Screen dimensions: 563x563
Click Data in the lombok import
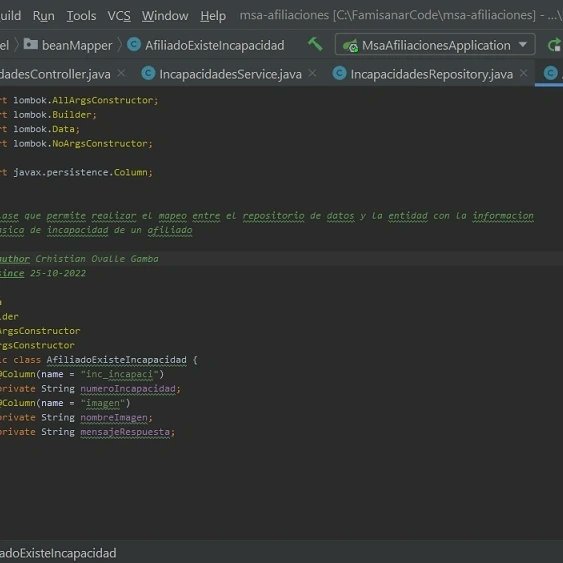tap(63, 129)
